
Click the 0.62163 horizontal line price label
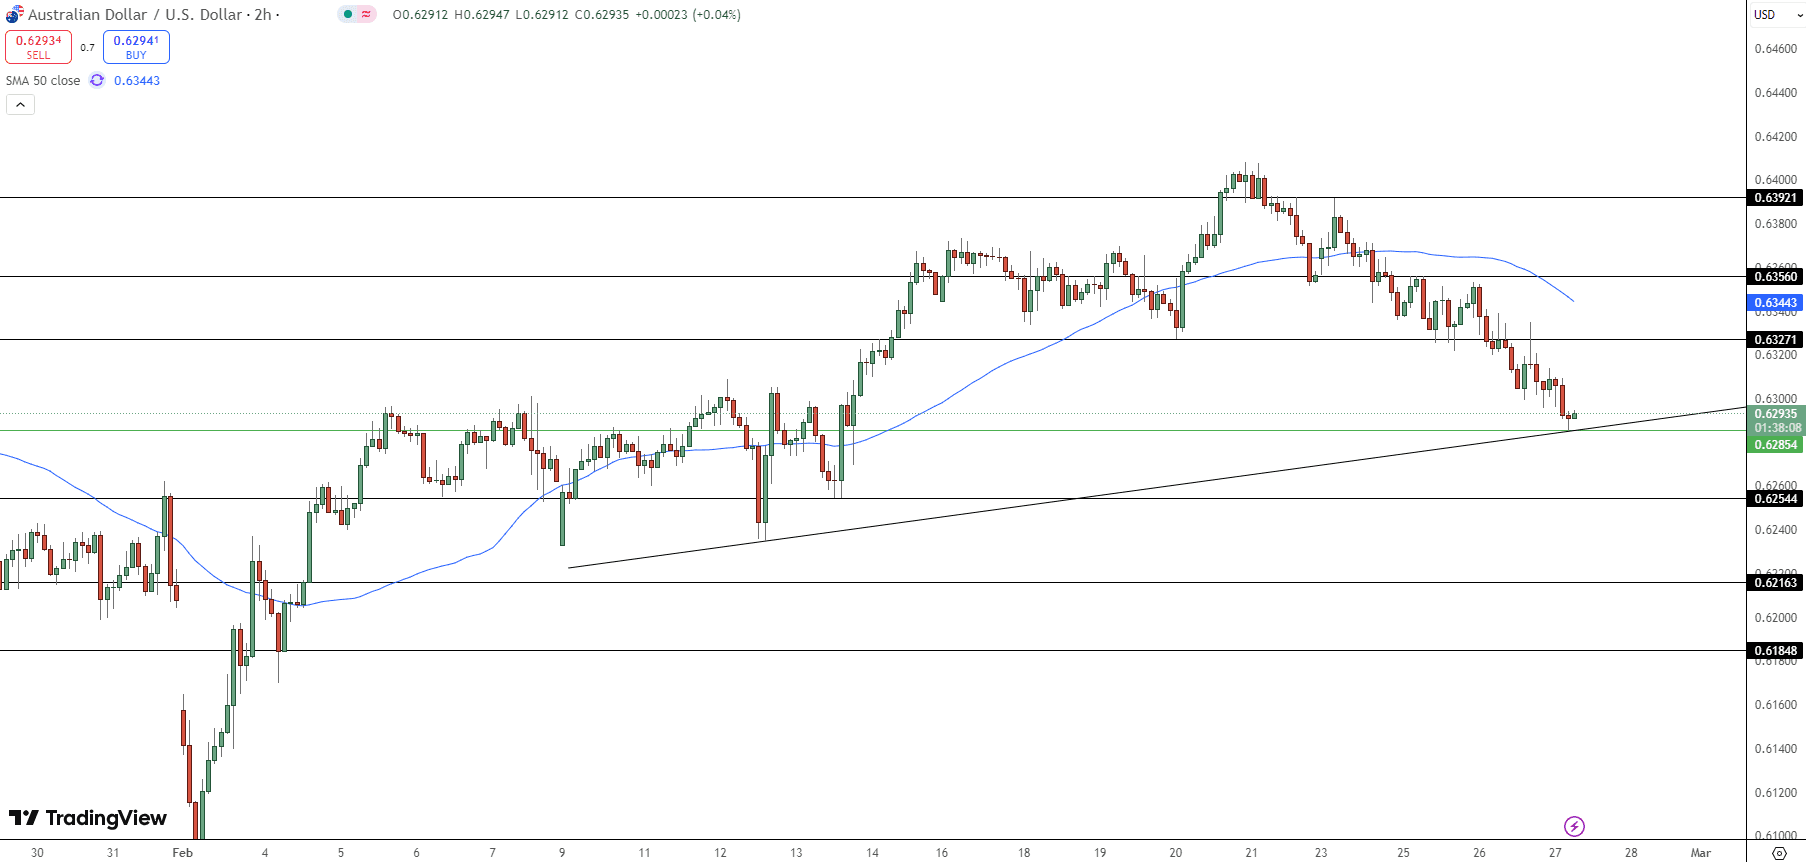click(x=1776, y=583)
